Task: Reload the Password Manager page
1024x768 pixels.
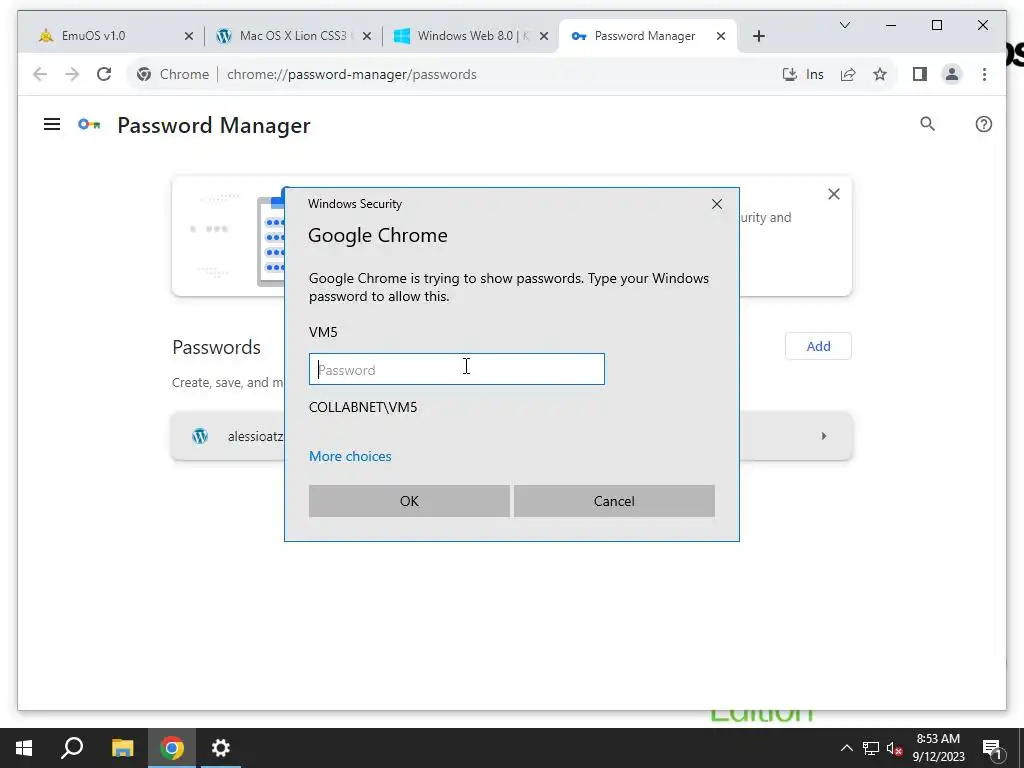Action: pos(104,74)
